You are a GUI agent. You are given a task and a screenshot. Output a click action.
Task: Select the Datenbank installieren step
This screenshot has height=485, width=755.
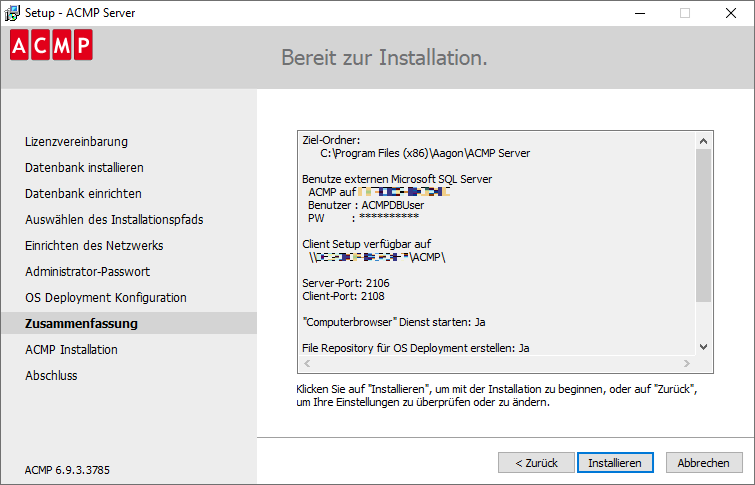point(84,168)
